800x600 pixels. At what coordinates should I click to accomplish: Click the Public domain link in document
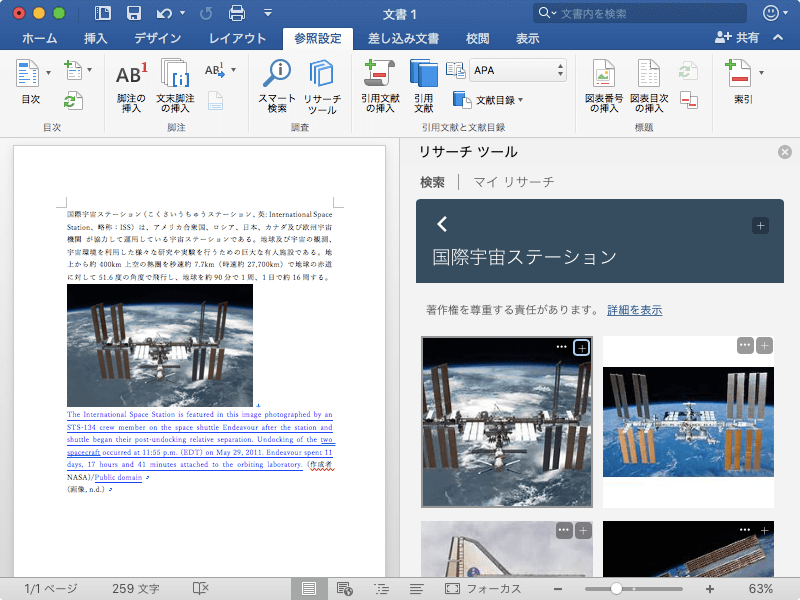coord(118,477)
